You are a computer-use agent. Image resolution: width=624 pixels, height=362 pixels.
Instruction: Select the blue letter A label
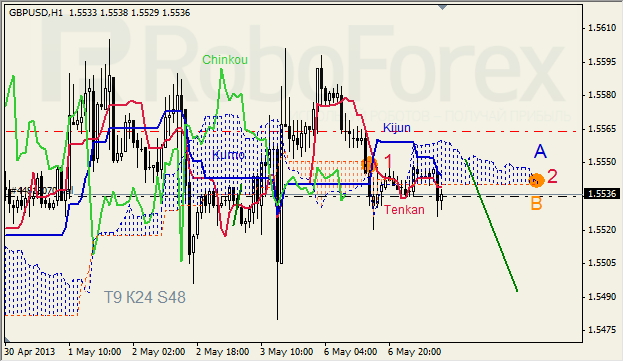coord(540,151)
